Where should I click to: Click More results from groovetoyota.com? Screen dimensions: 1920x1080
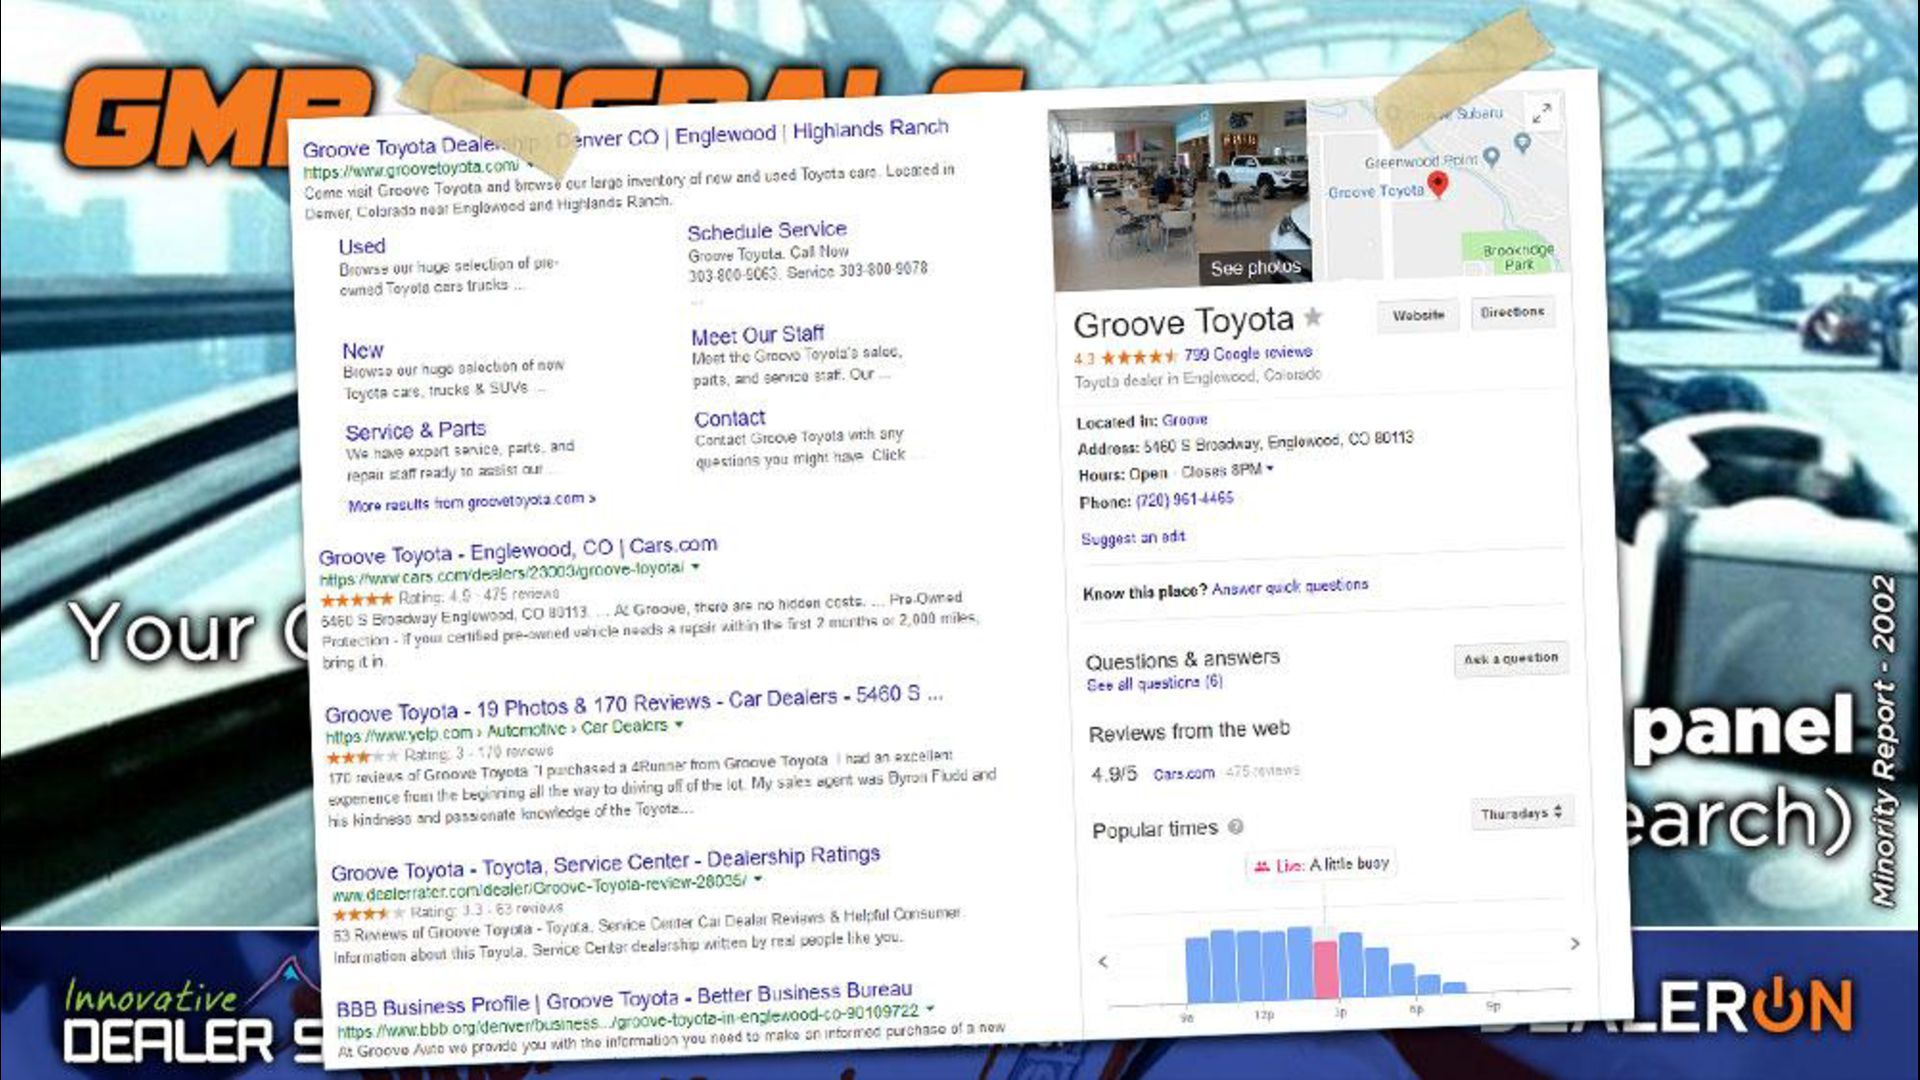471,502
